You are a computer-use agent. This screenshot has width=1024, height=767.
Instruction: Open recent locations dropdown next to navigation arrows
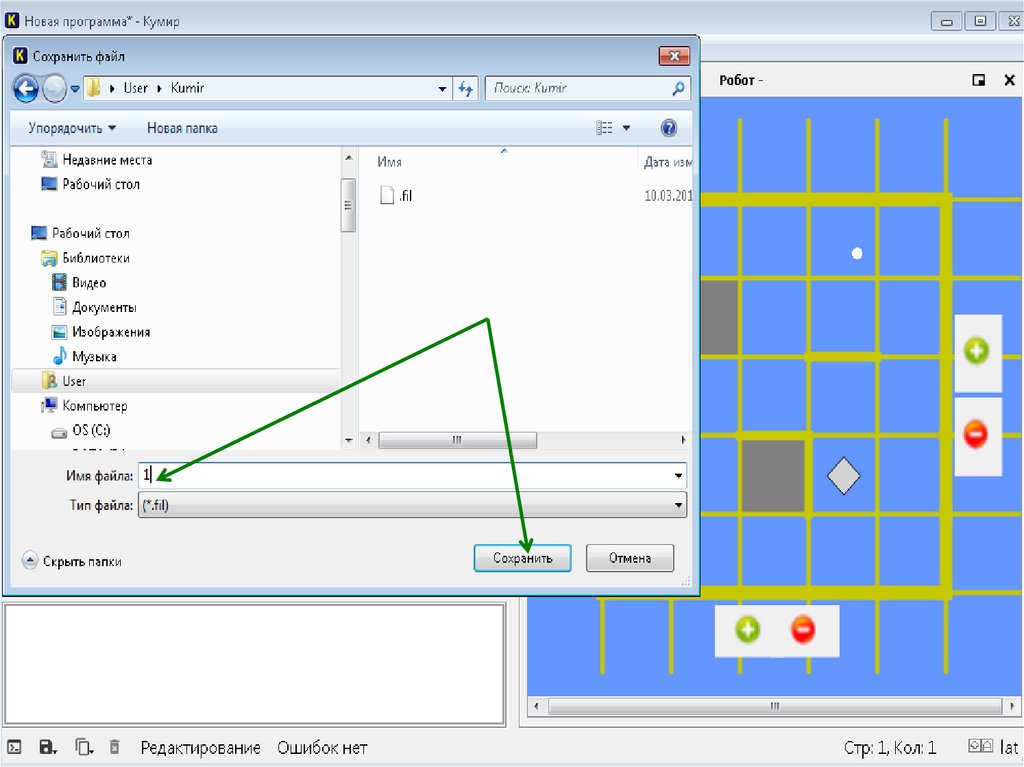click(74, 88)
